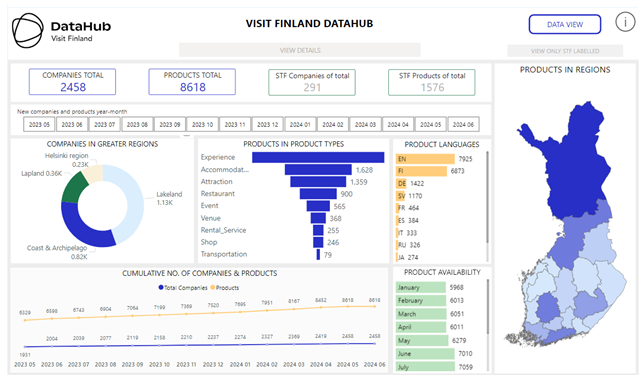
Task: Filter by year-month 2023 06
Action: [x=72, y=124]
